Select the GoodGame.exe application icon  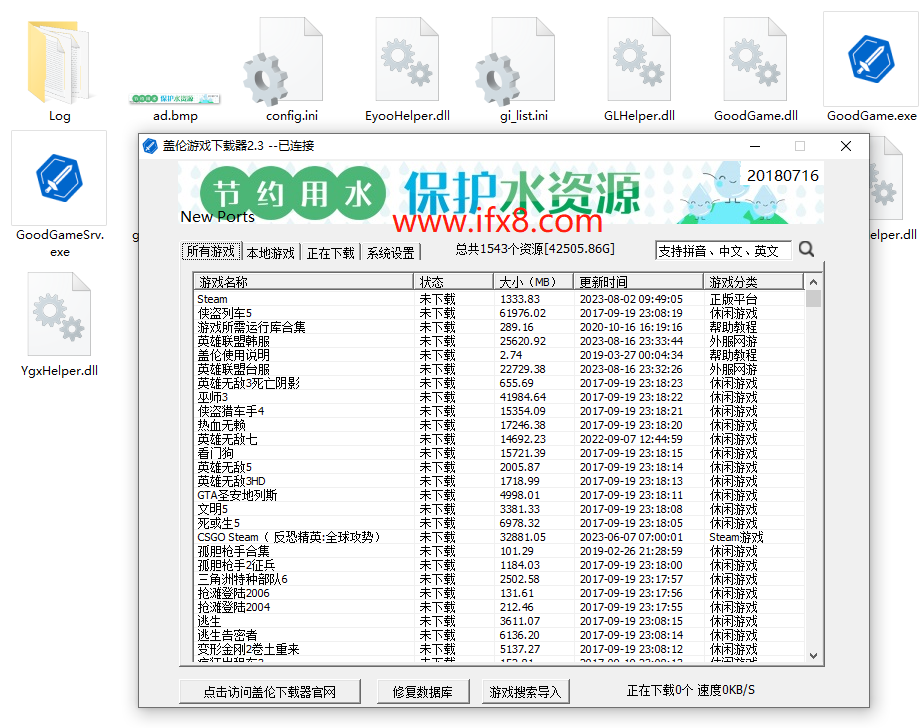pyautogui.click(x=871, y=59)
